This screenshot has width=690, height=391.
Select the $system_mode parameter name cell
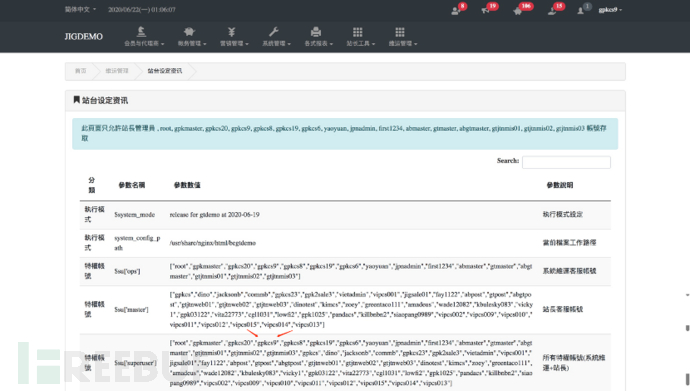[x=135, y=215]
